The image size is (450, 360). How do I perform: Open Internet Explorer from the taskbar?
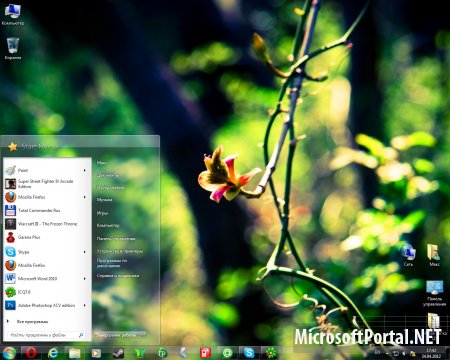pos(53,353)
